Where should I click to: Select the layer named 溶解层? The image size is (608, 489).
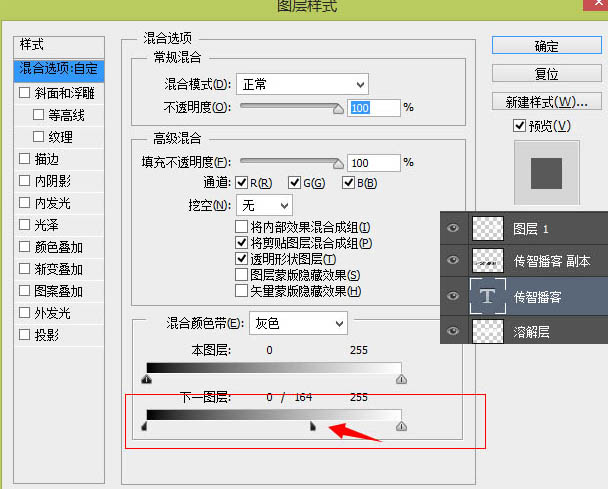(x=531, y=332)
